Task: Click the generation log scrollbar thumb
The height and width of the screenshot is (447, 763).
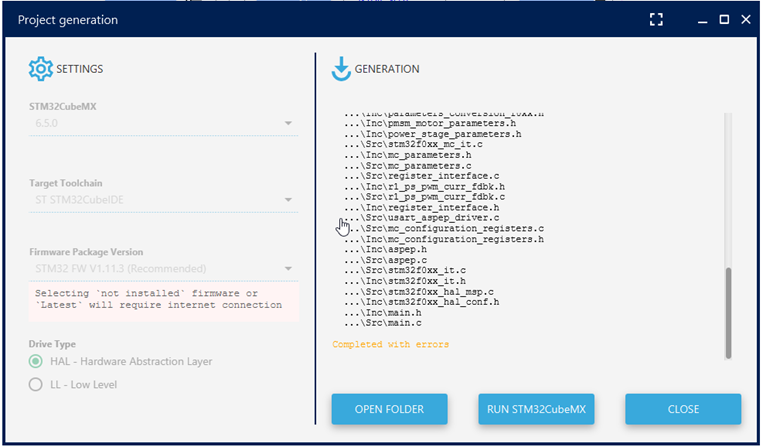Action: [728, 313]
